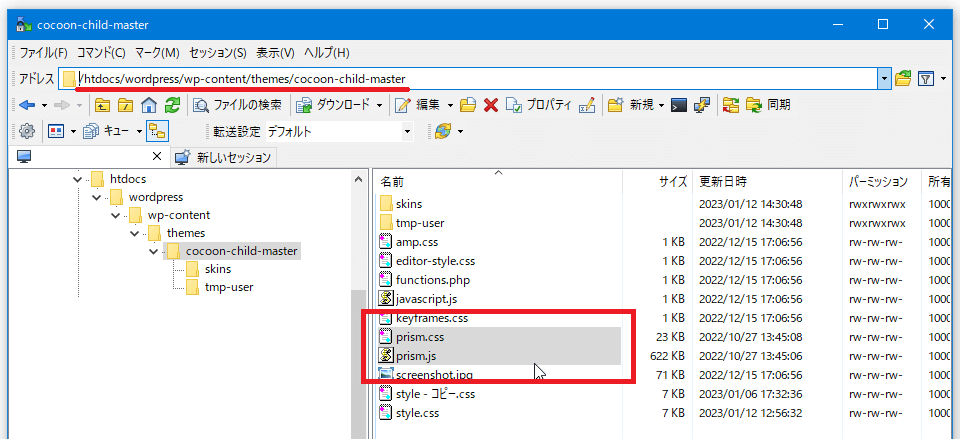960x439 pixels.
Task: Click the back navigation arrow
Action: coord(26,105)
